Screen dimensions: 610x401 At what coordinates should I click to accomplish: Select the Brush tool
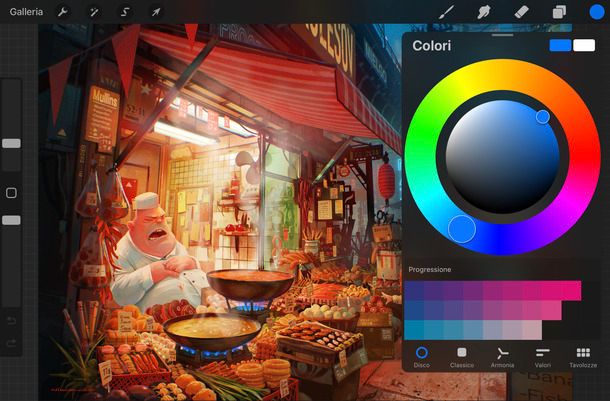point(446,12)
